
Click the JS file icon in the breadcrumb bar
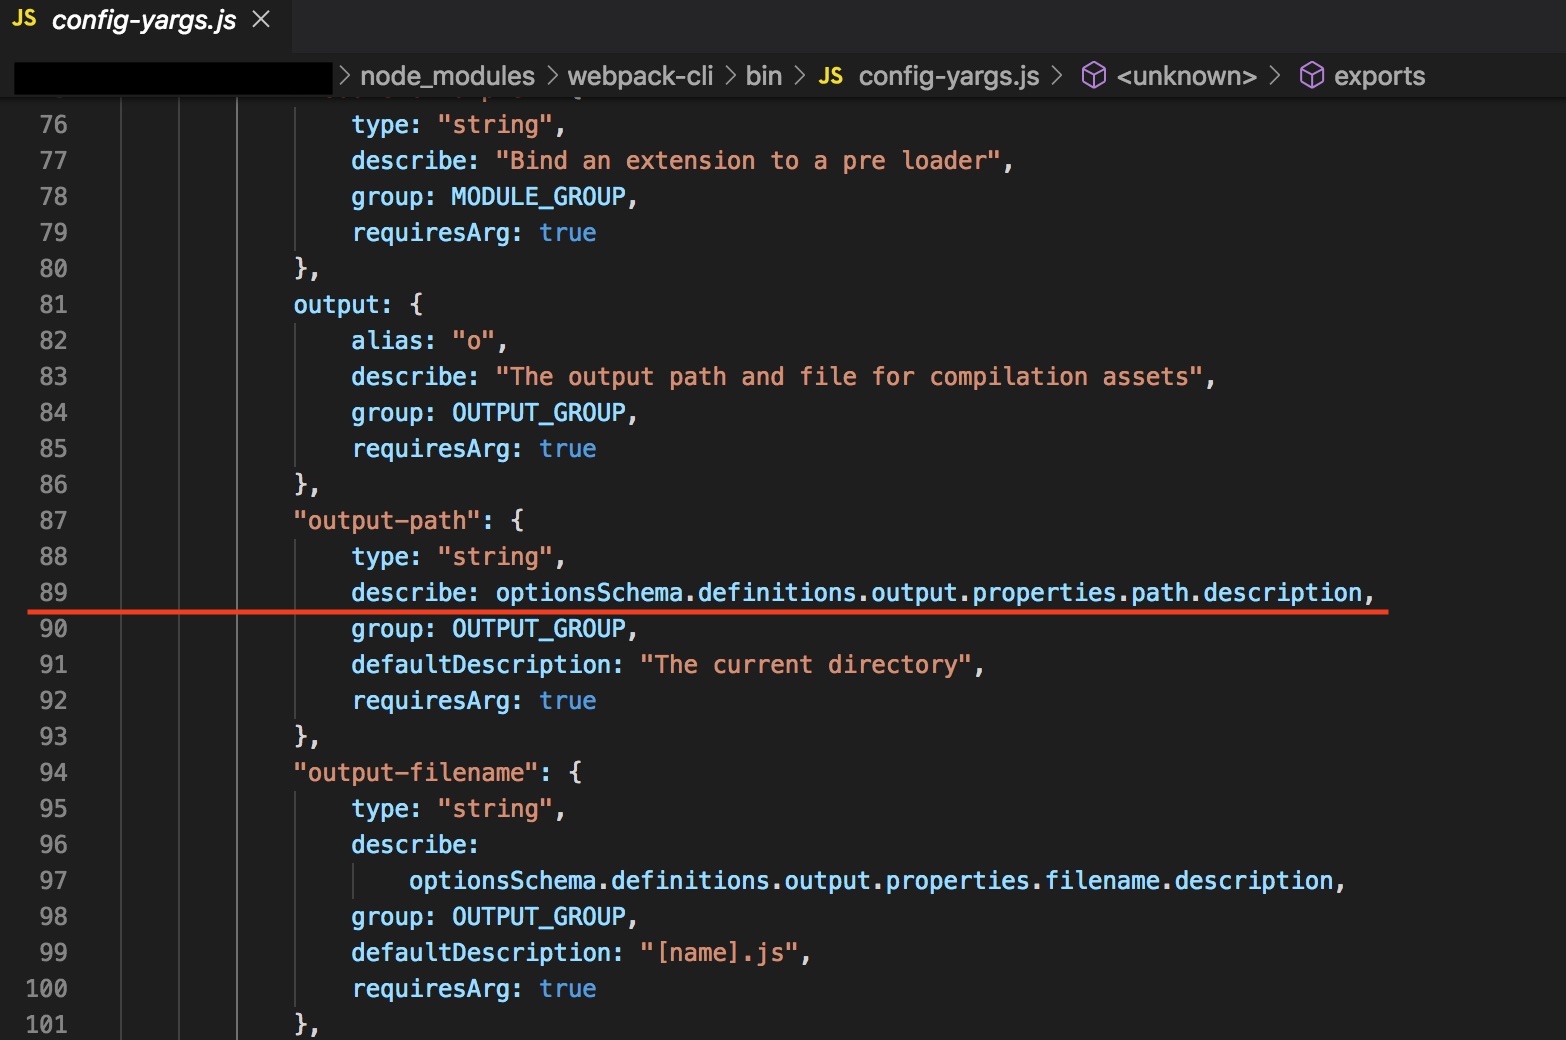coord(830,75)
